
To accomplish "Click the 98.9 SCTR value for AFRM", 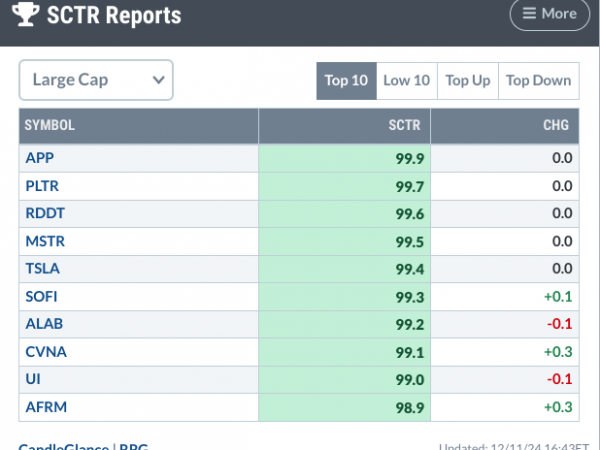I will tap(410, 408).
